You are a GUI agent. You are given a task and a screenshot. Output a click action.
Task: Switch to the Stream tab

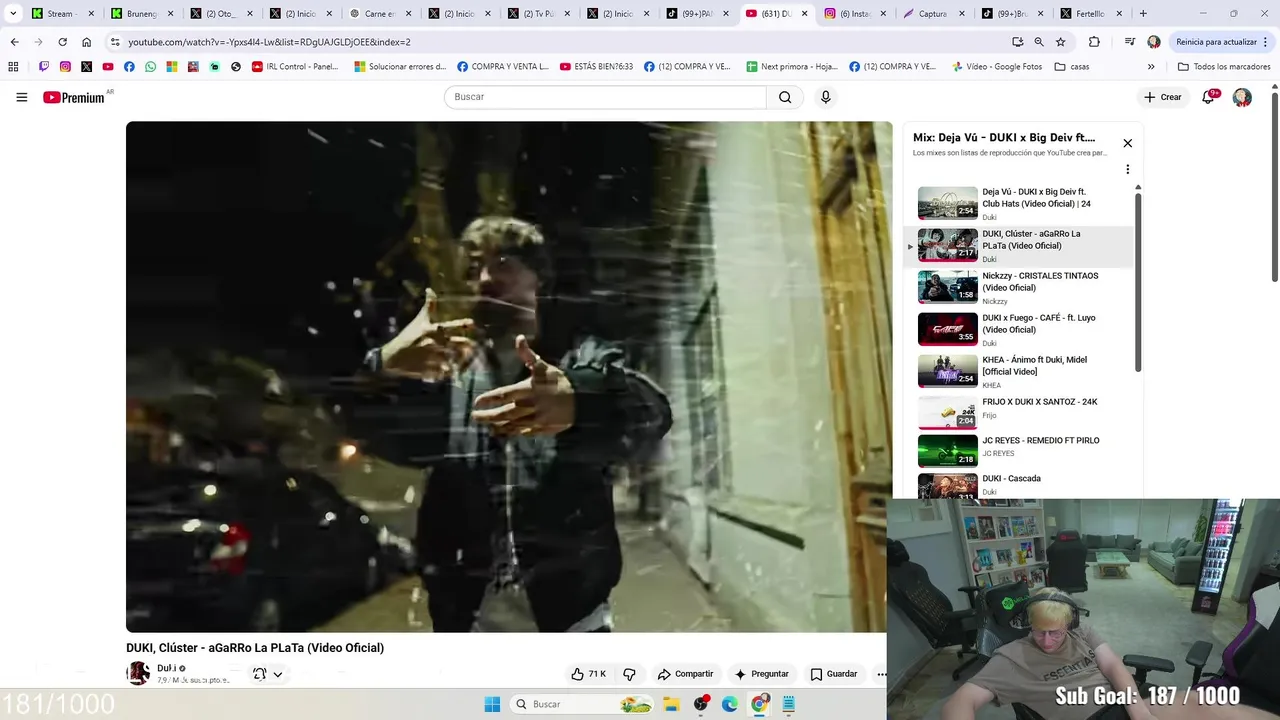pos(62,14)
